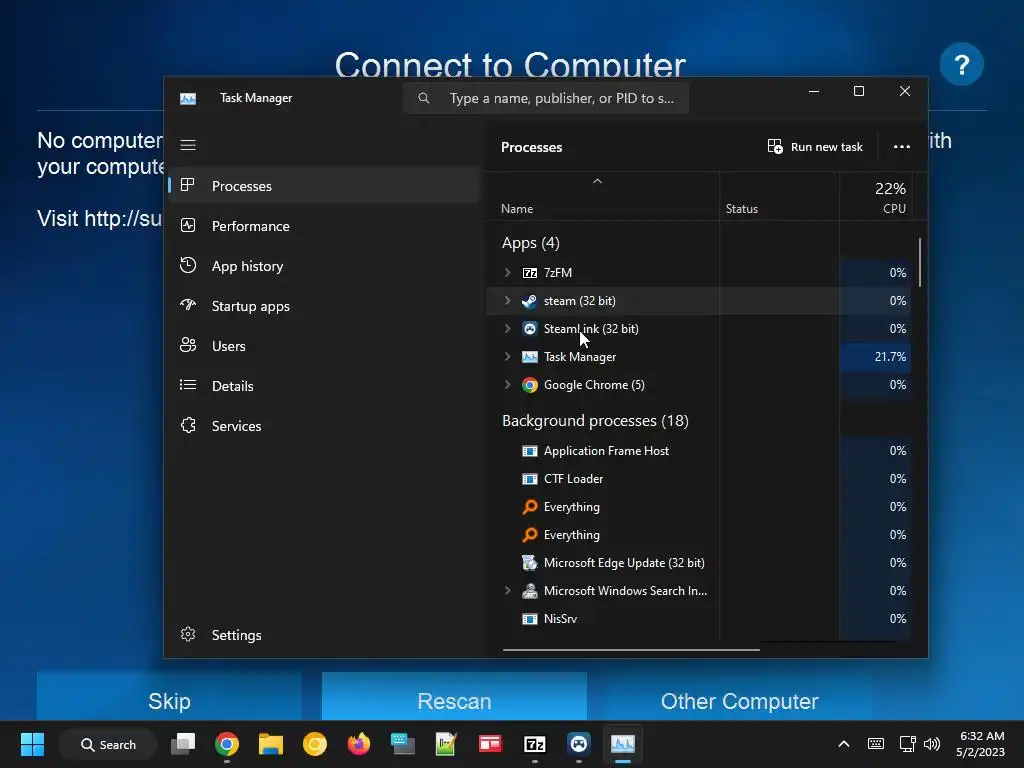Expand the Task Manager process group

pyautogui.click(x=507, y=357)
